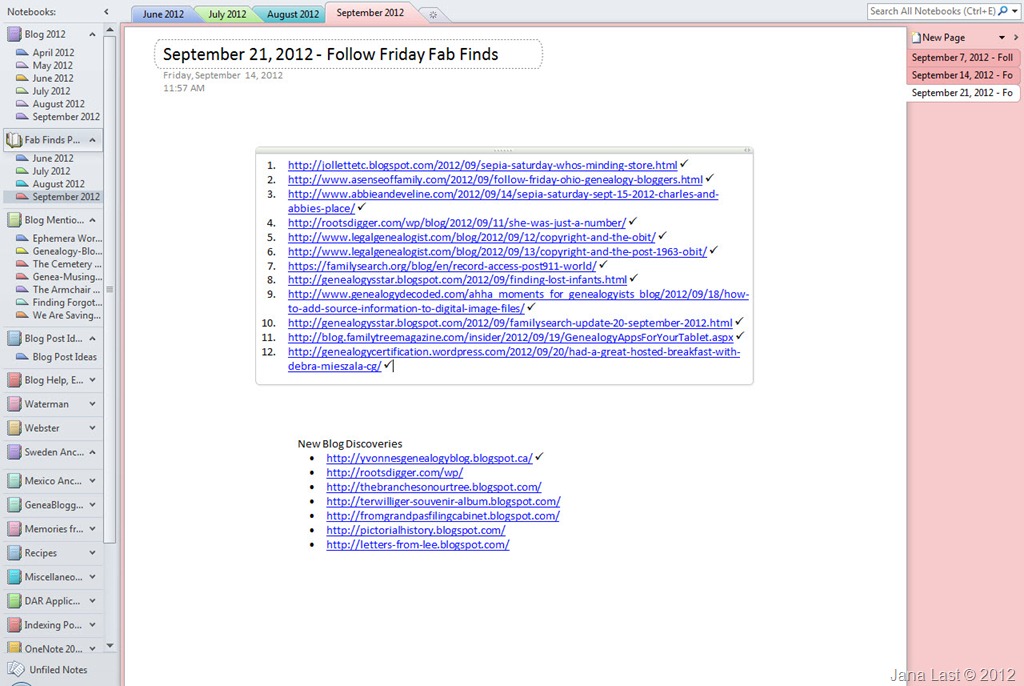This screenshot has height=686, width=1024.
Task: Click the search magnifier icon
Action: click(x=1003, y=11)
